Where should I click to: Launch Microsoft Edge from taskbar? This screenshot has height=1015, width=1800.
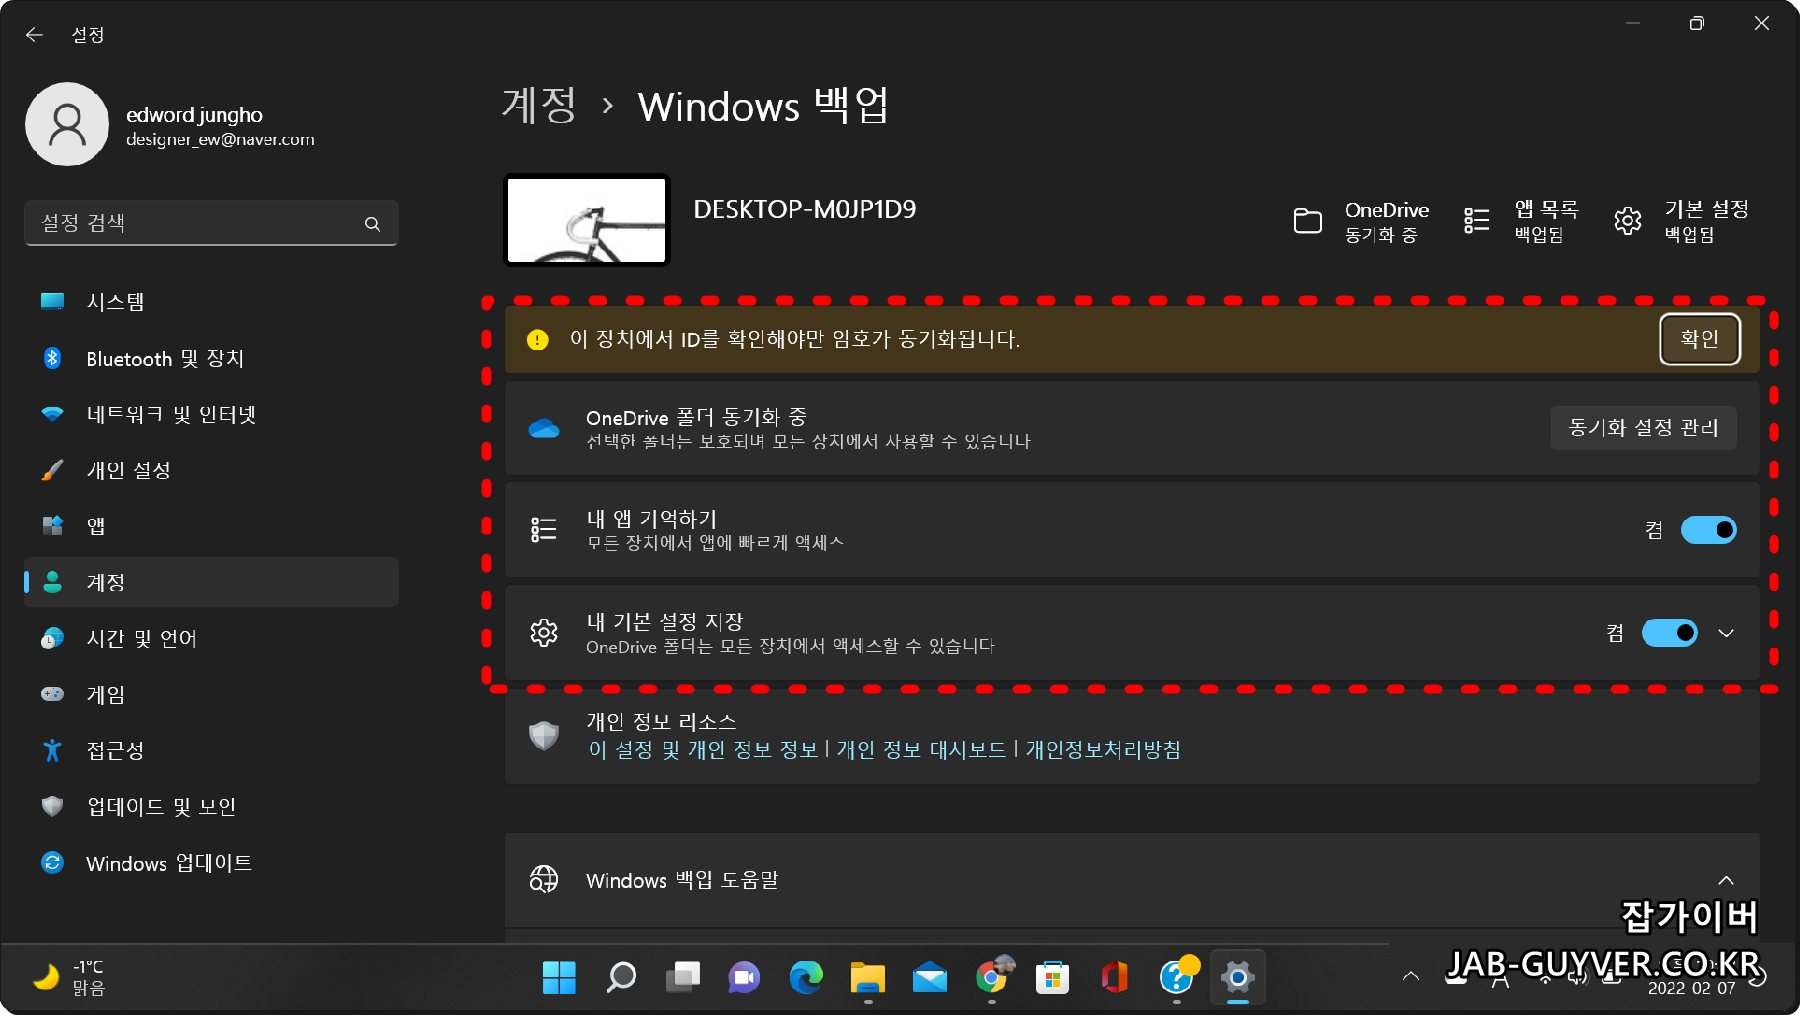point(806,977)
